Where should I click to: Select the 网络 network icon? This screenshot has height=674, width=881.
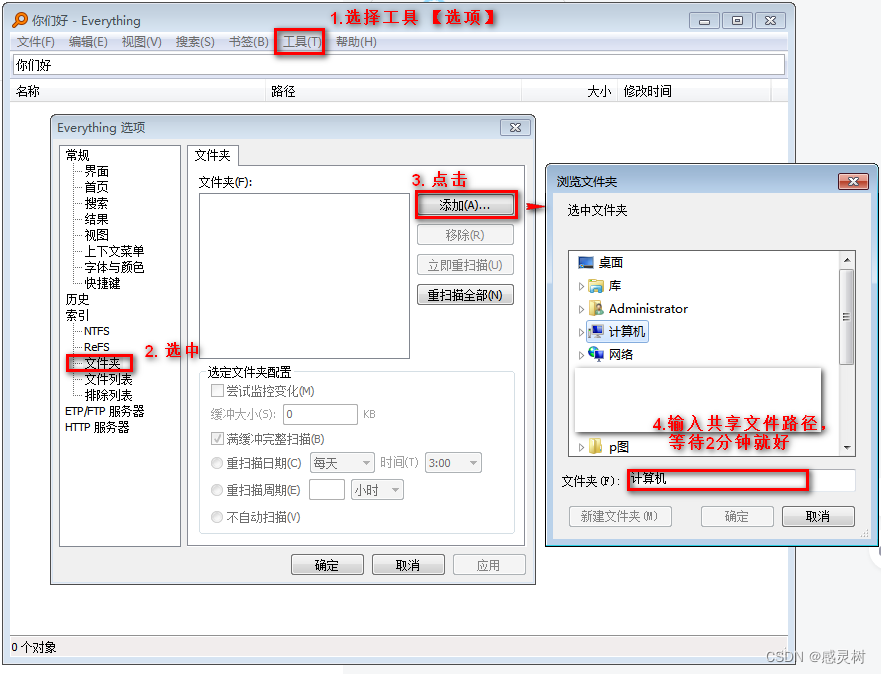[596, 354]
